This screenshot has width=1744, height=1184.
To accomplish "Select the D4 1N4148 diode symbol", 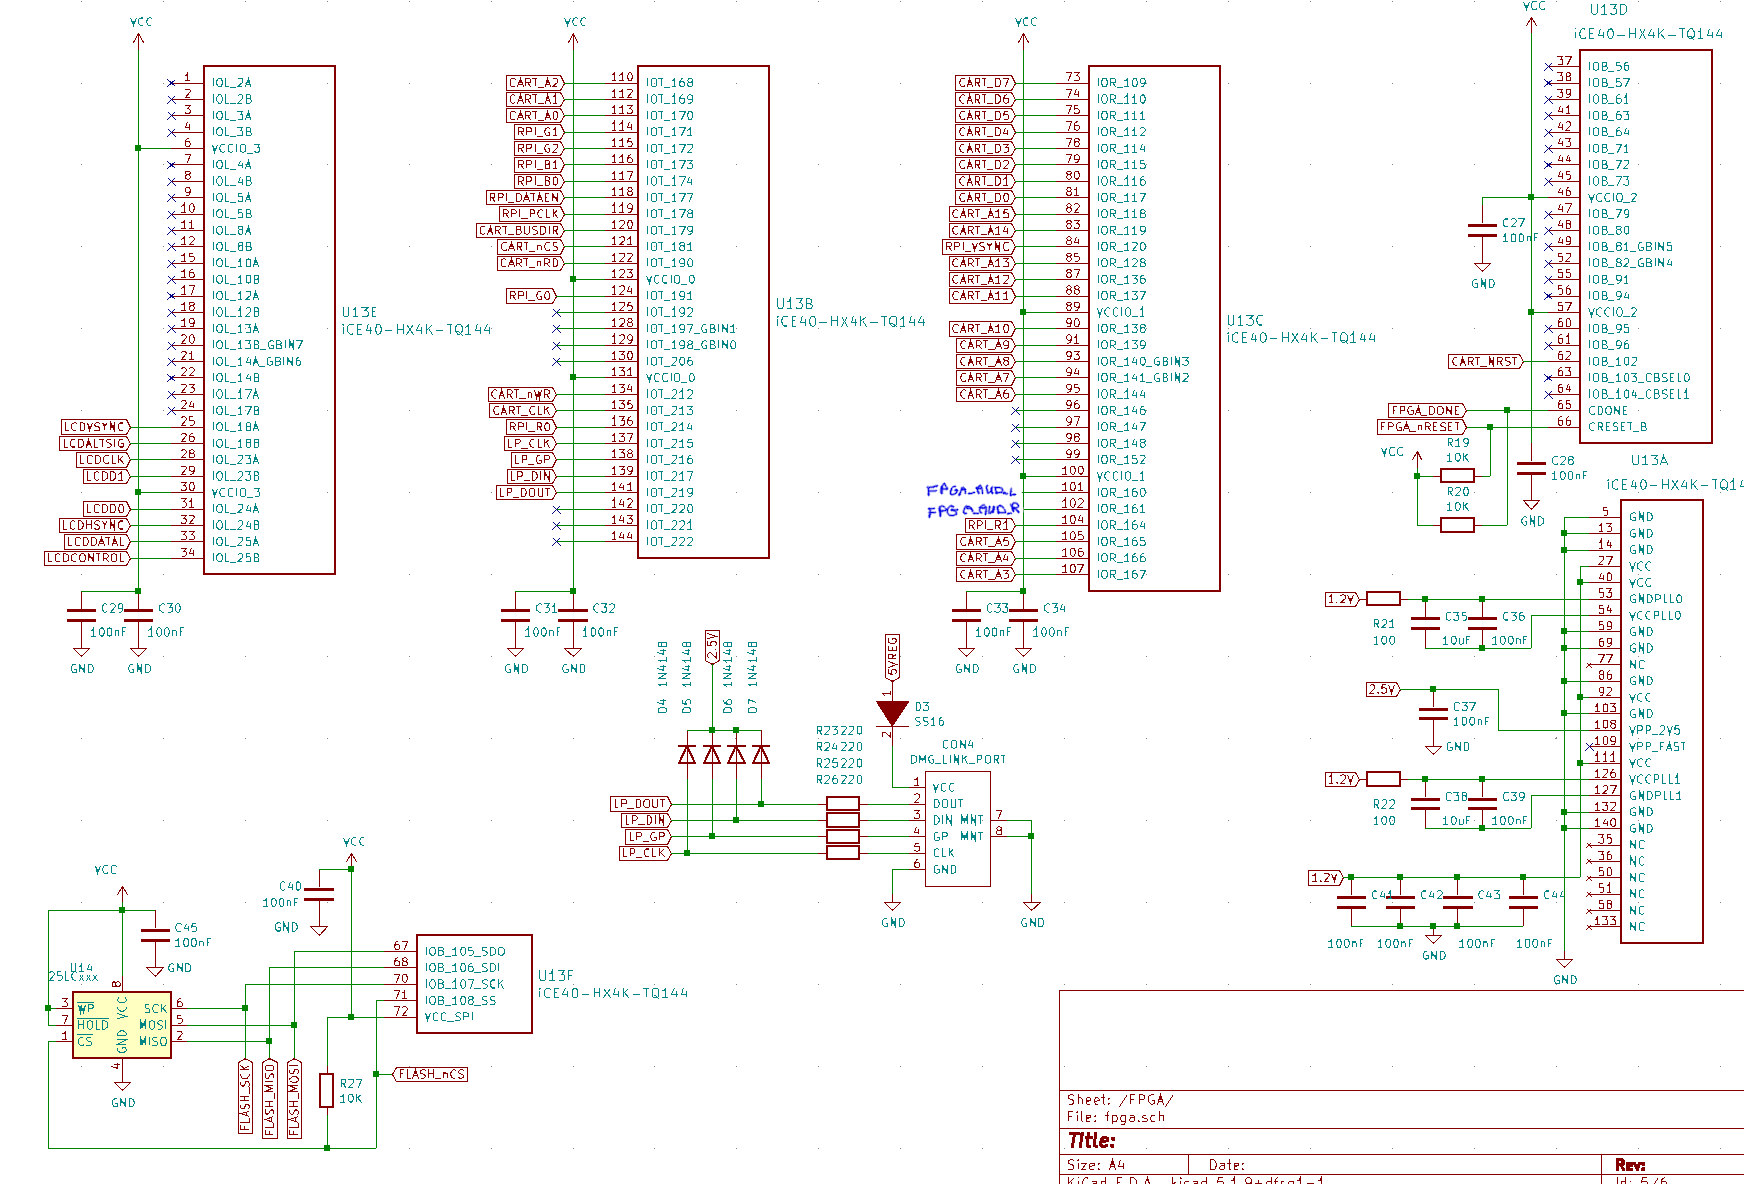I will click(x=687, y=755).
